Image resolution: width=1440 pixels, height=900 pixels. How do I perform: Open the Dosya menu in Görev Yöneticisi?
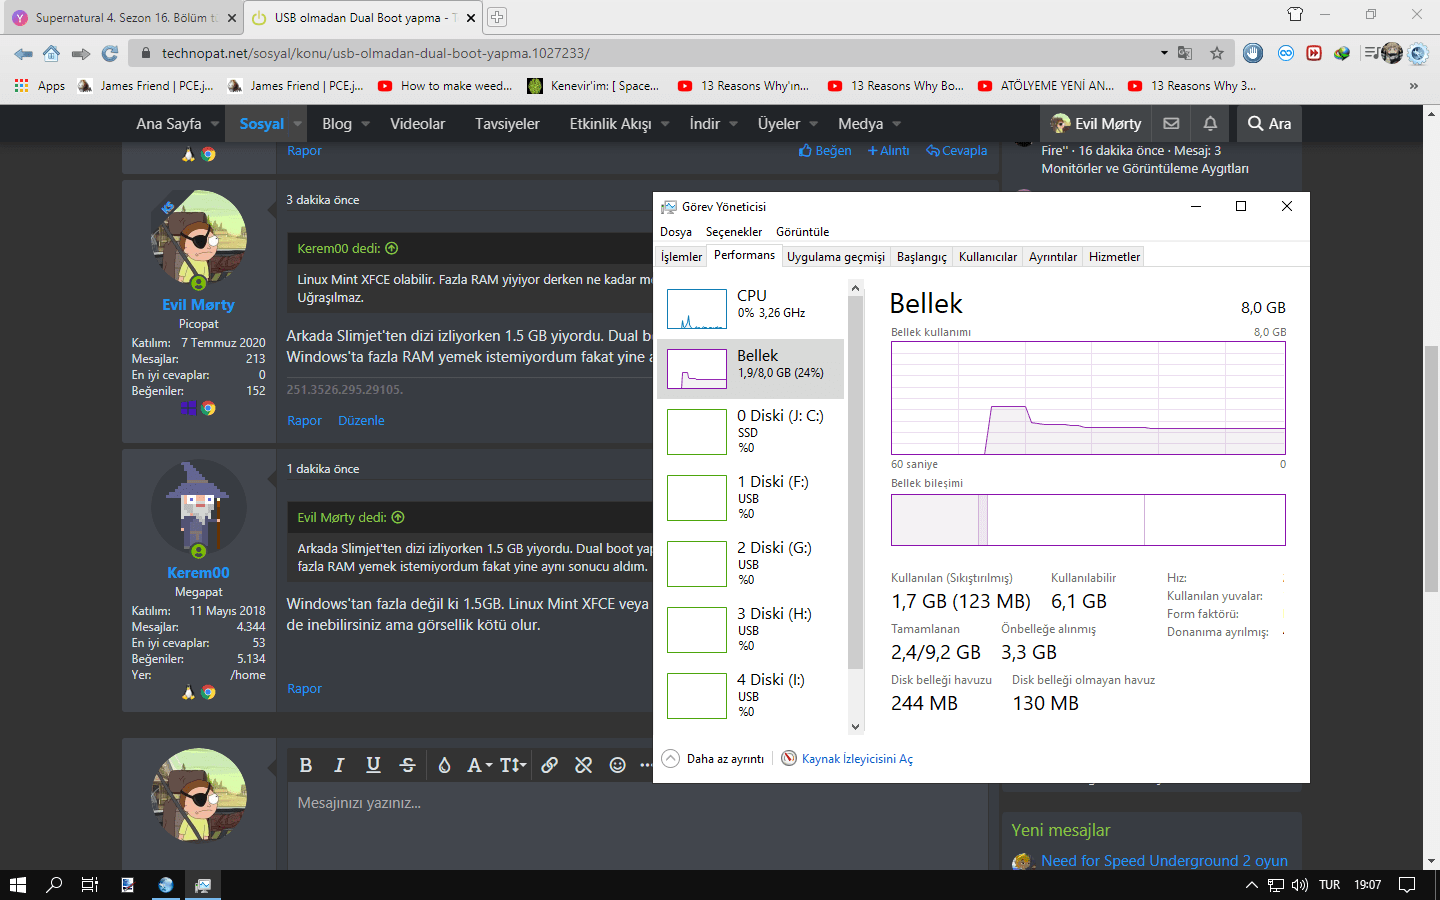(x=676, y=232)
